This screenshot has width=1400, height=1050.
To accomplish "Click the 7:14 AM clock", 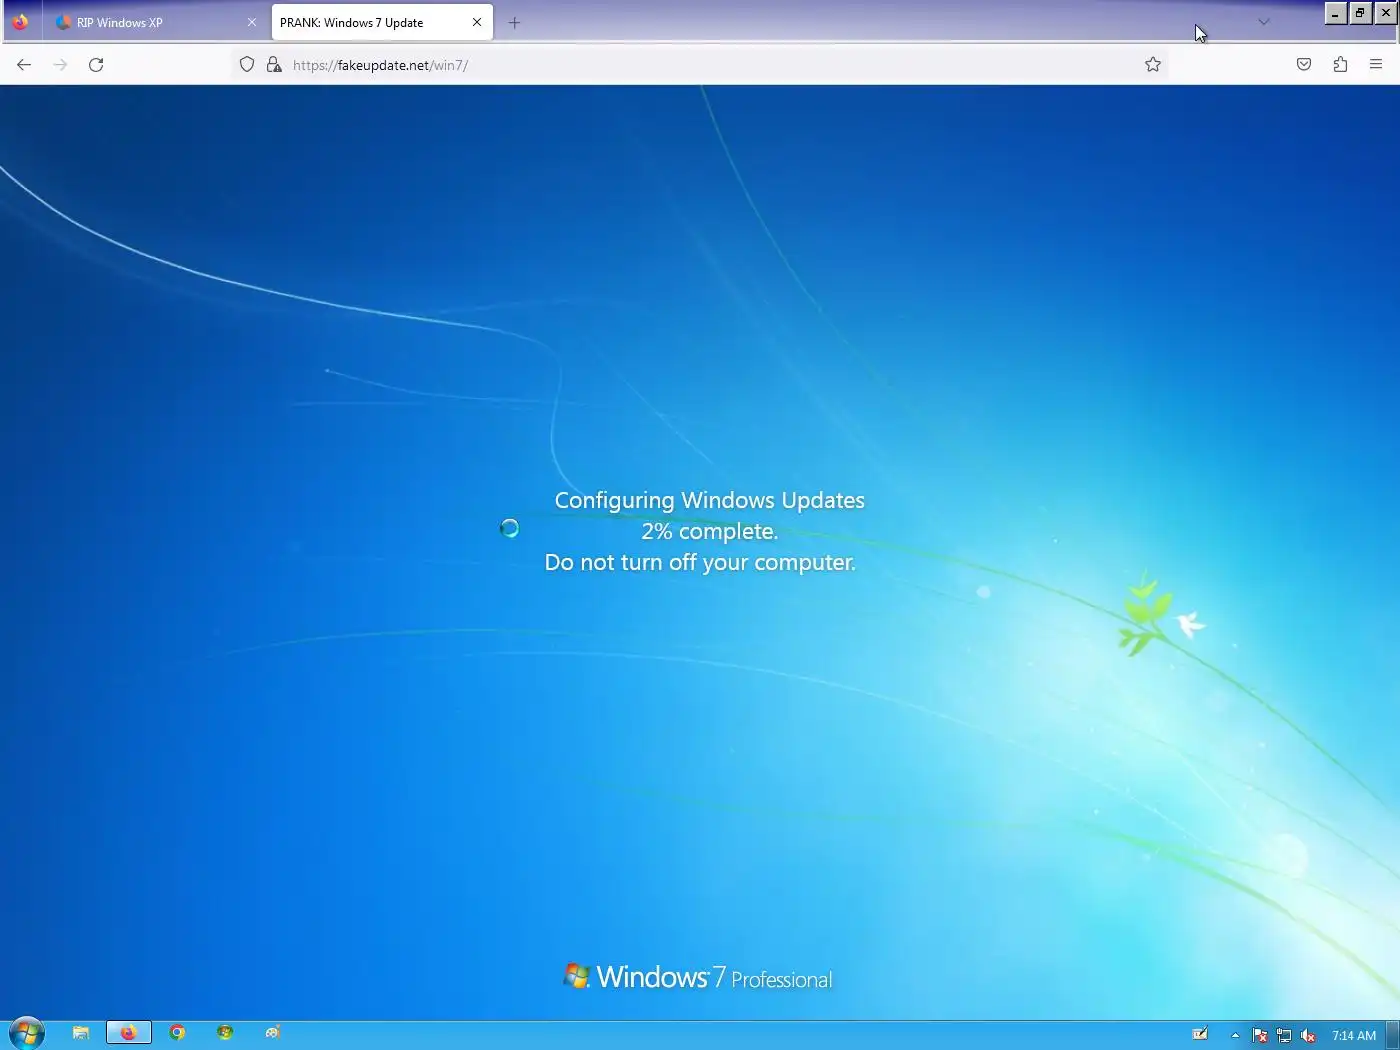I will 1354,1036.
